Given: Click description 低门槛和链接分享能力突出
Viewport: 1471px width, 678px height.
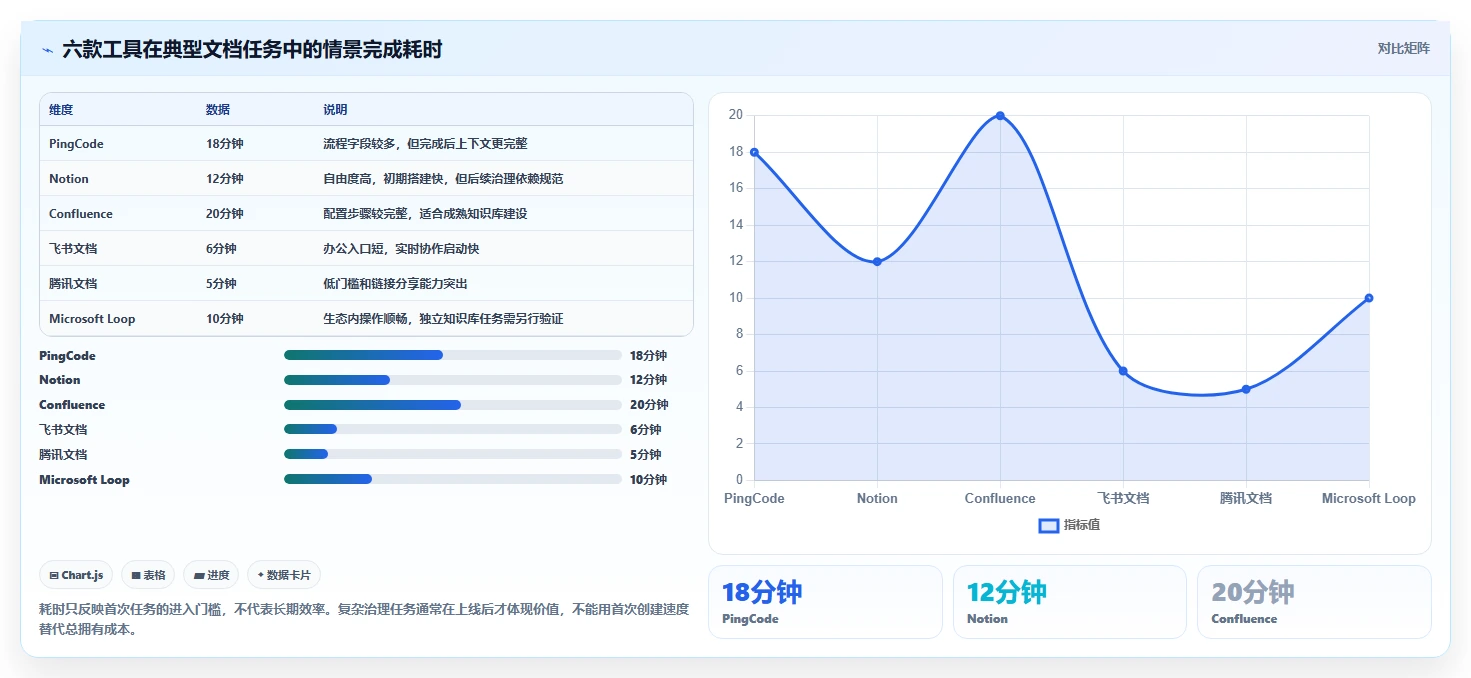Looking at the screenshot, I should (x=395, y=284).
